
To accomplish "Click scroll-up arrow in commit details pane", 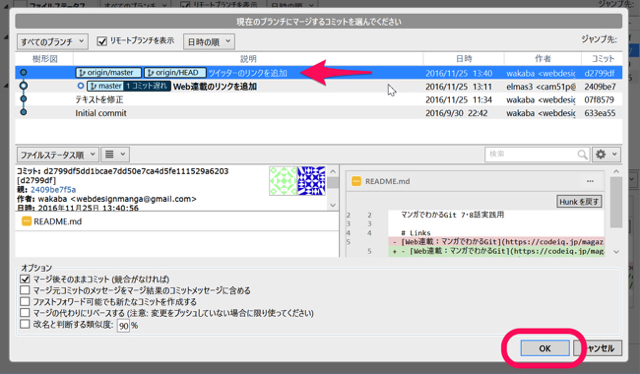I will pyautogui.click(x=333, y=171).
